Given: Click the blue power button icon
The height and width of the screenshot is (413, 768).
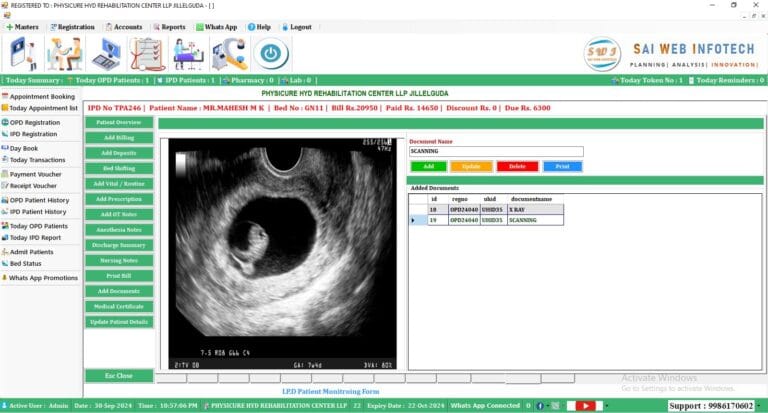Looking at the screenshot, I should point(271,54).
